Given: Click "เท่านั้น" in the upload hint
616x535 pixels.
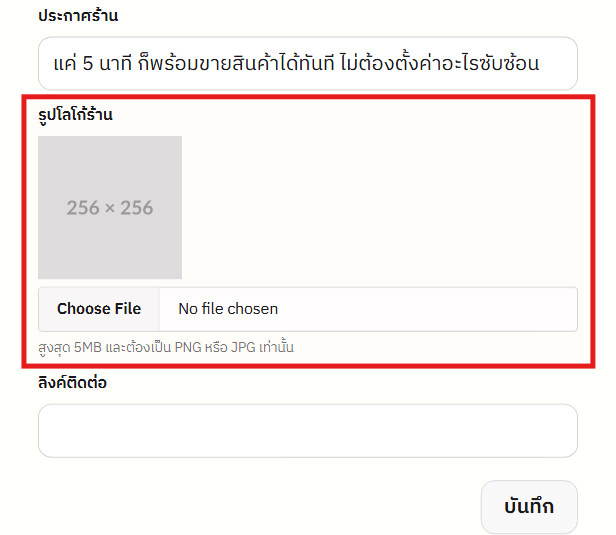Looking at the screenshot, I should (x=269, y=347).
